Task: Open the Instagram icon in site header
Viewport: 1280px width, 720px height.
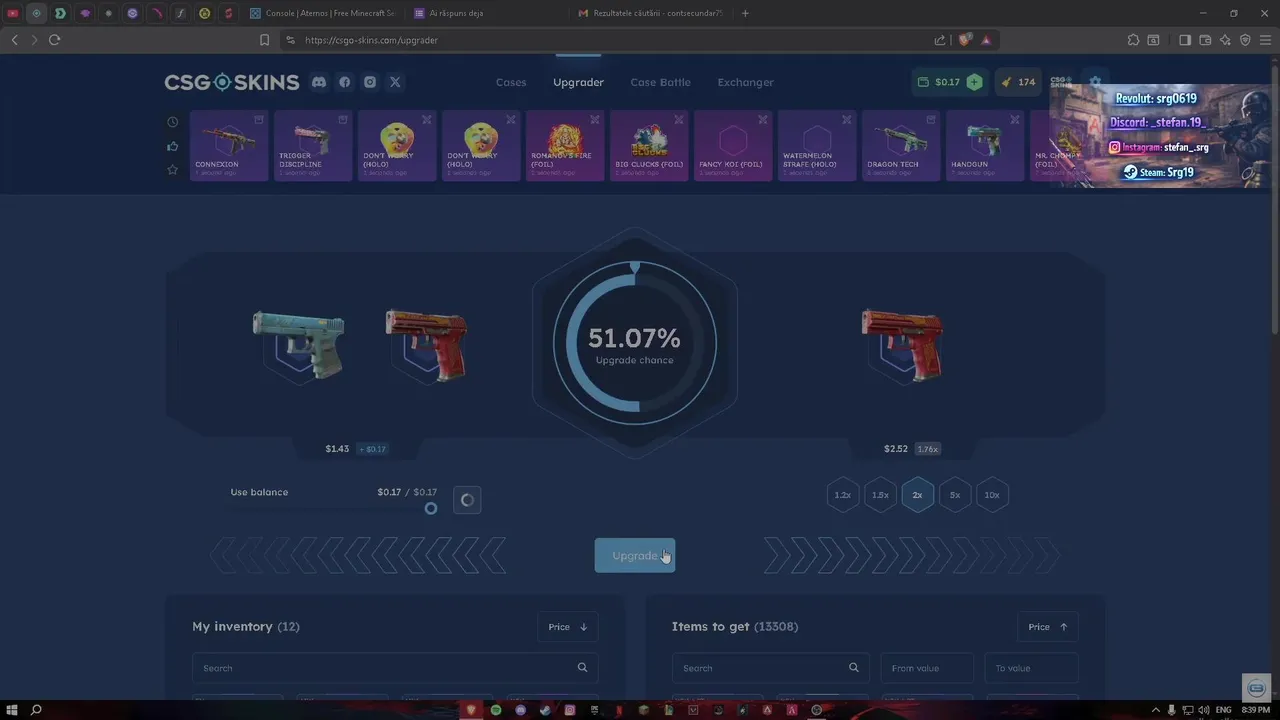Action: click(x=370, y=82)
